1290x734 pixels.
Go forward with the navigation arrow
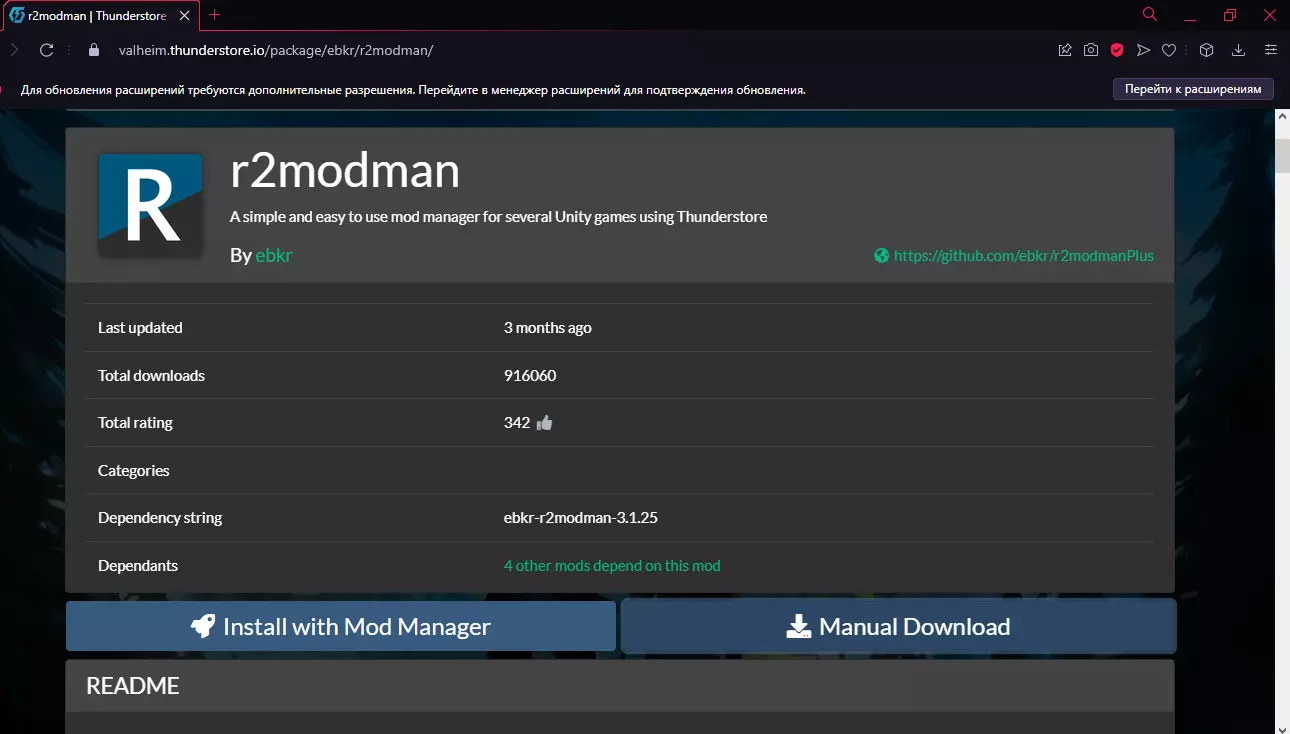tap(14, 50)
